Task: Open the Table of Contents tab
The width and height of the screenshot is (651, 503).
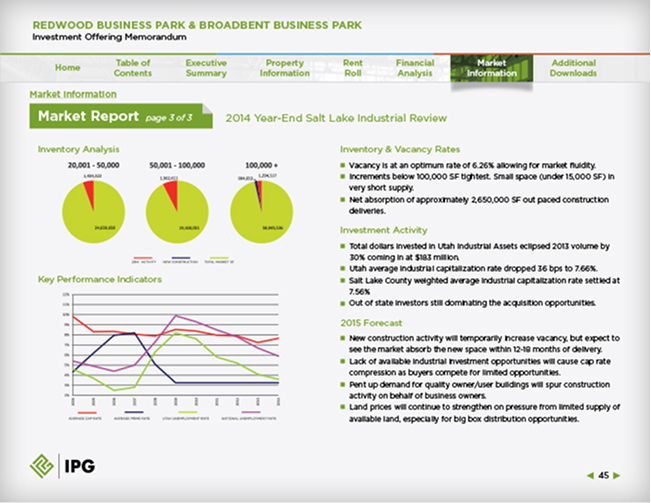Action: [133, 68]
